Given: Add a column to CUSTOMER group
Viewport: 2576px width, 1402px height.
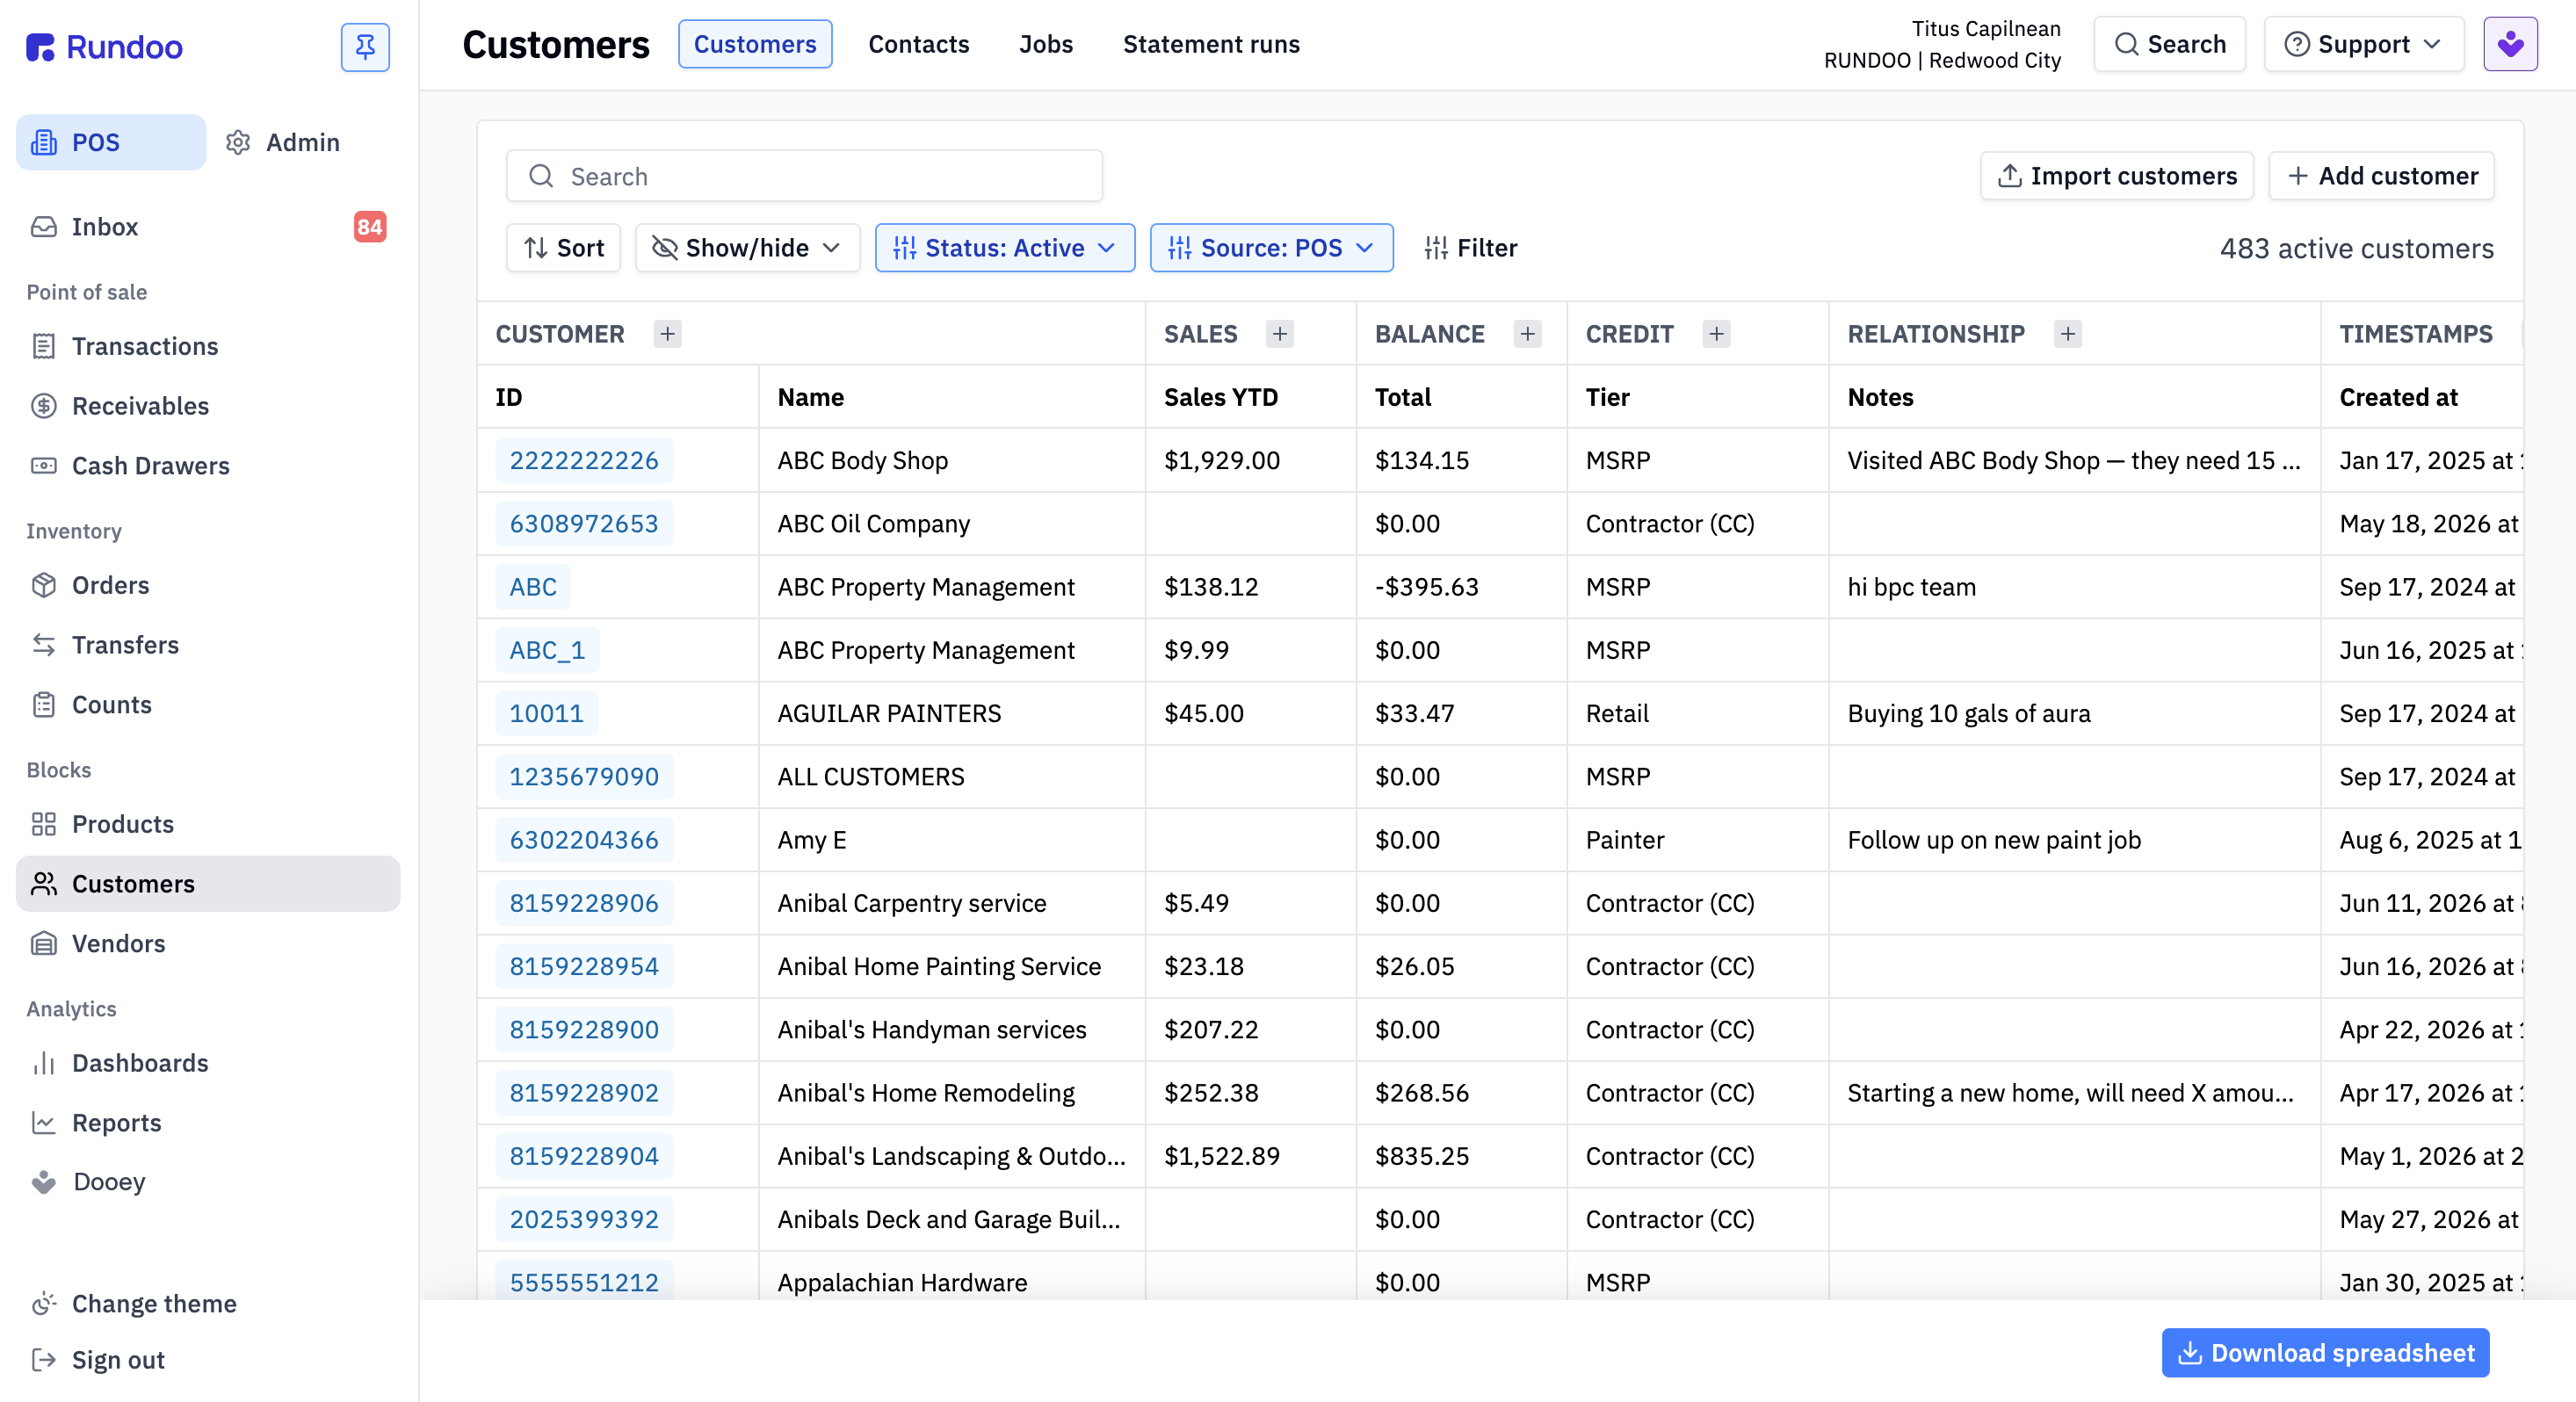Looking at the screenshot, I should coord(667,334).
